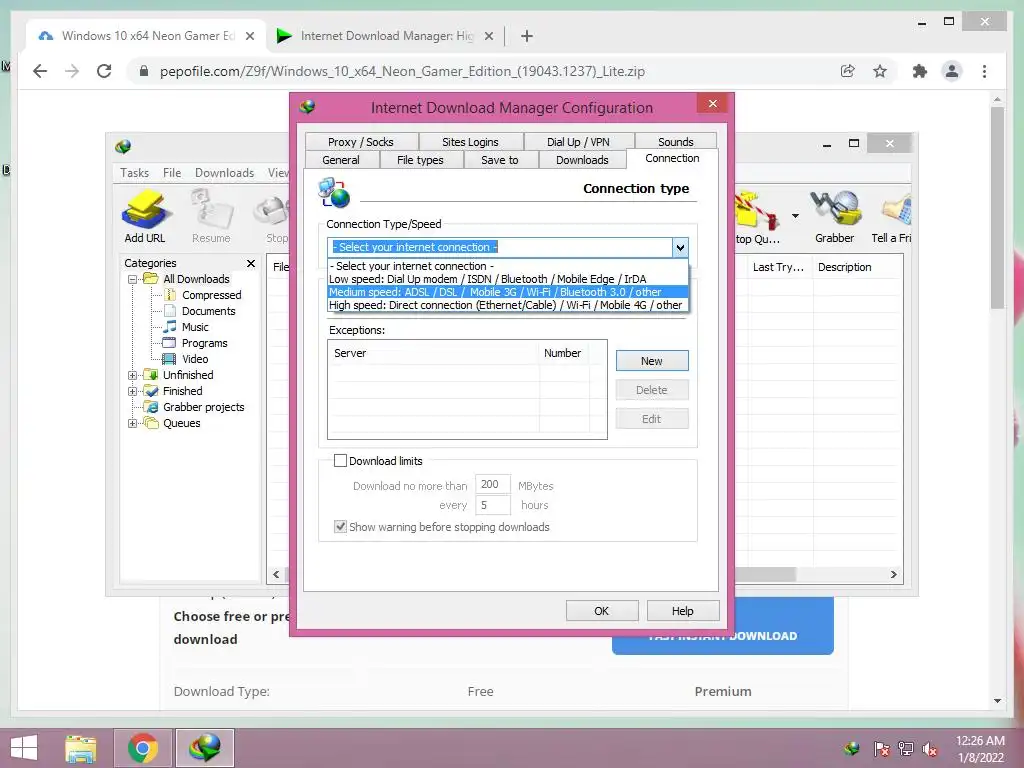Open the File menu in IDM
1024x768 pixels.
point(172,172)
